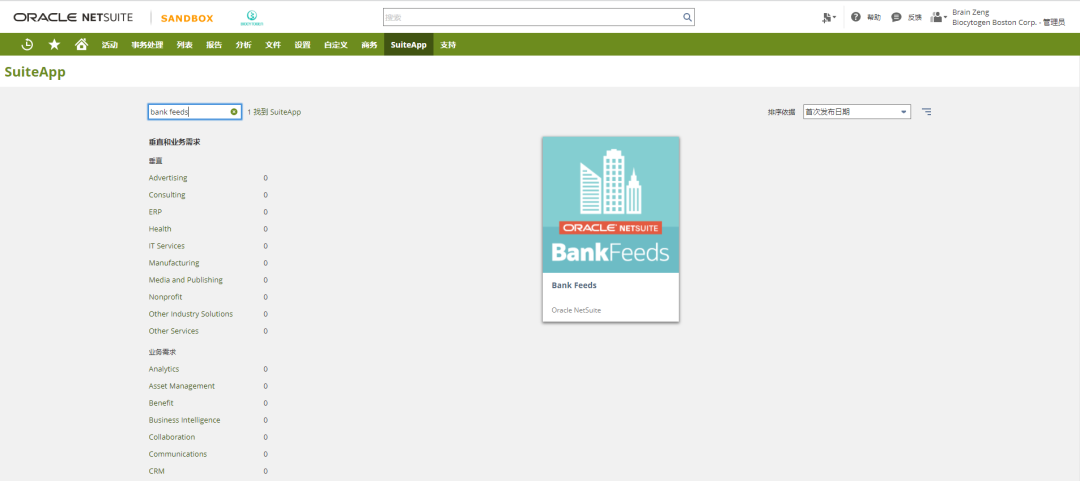This screenshot has height=481, width=1080.
Task: Filter by Other Industry Solutions category
Action: click(191, 314)
